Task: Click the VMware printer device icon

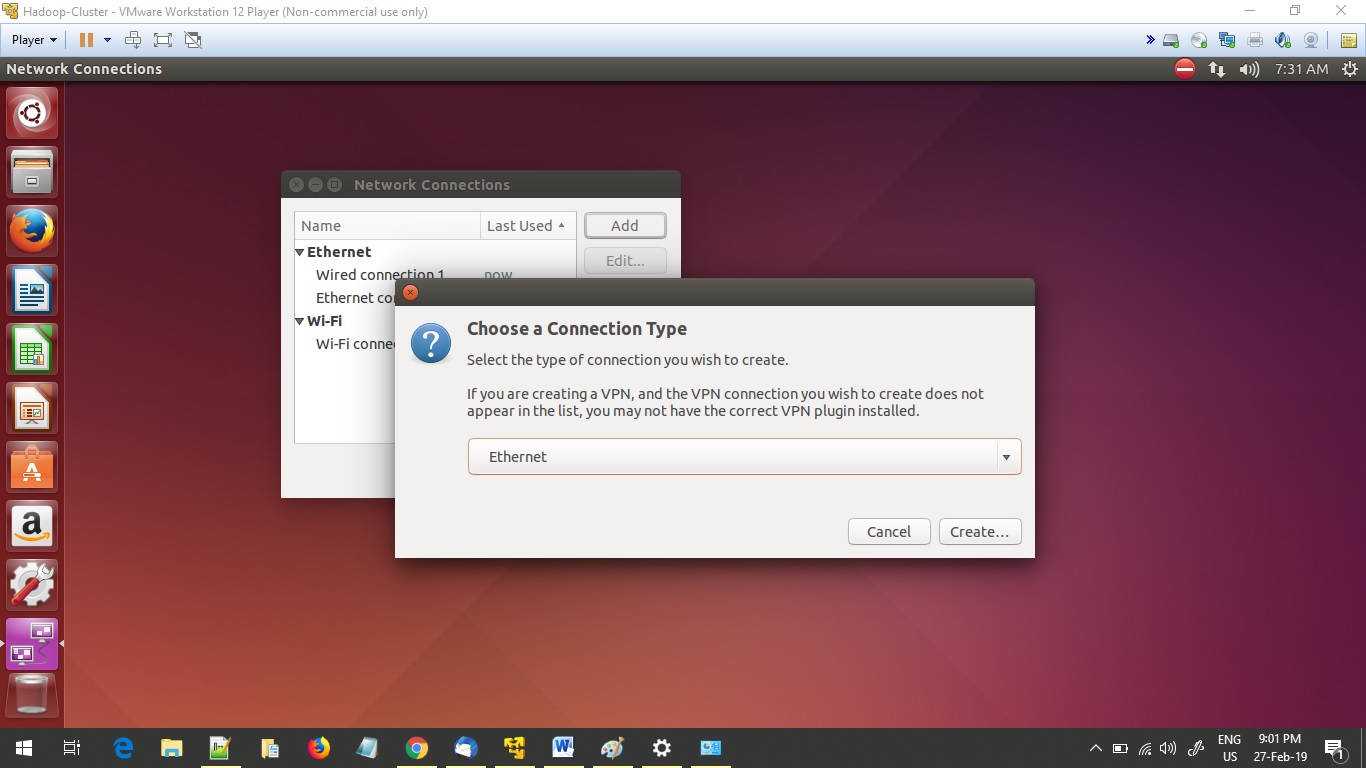Action: [1255, 40]
